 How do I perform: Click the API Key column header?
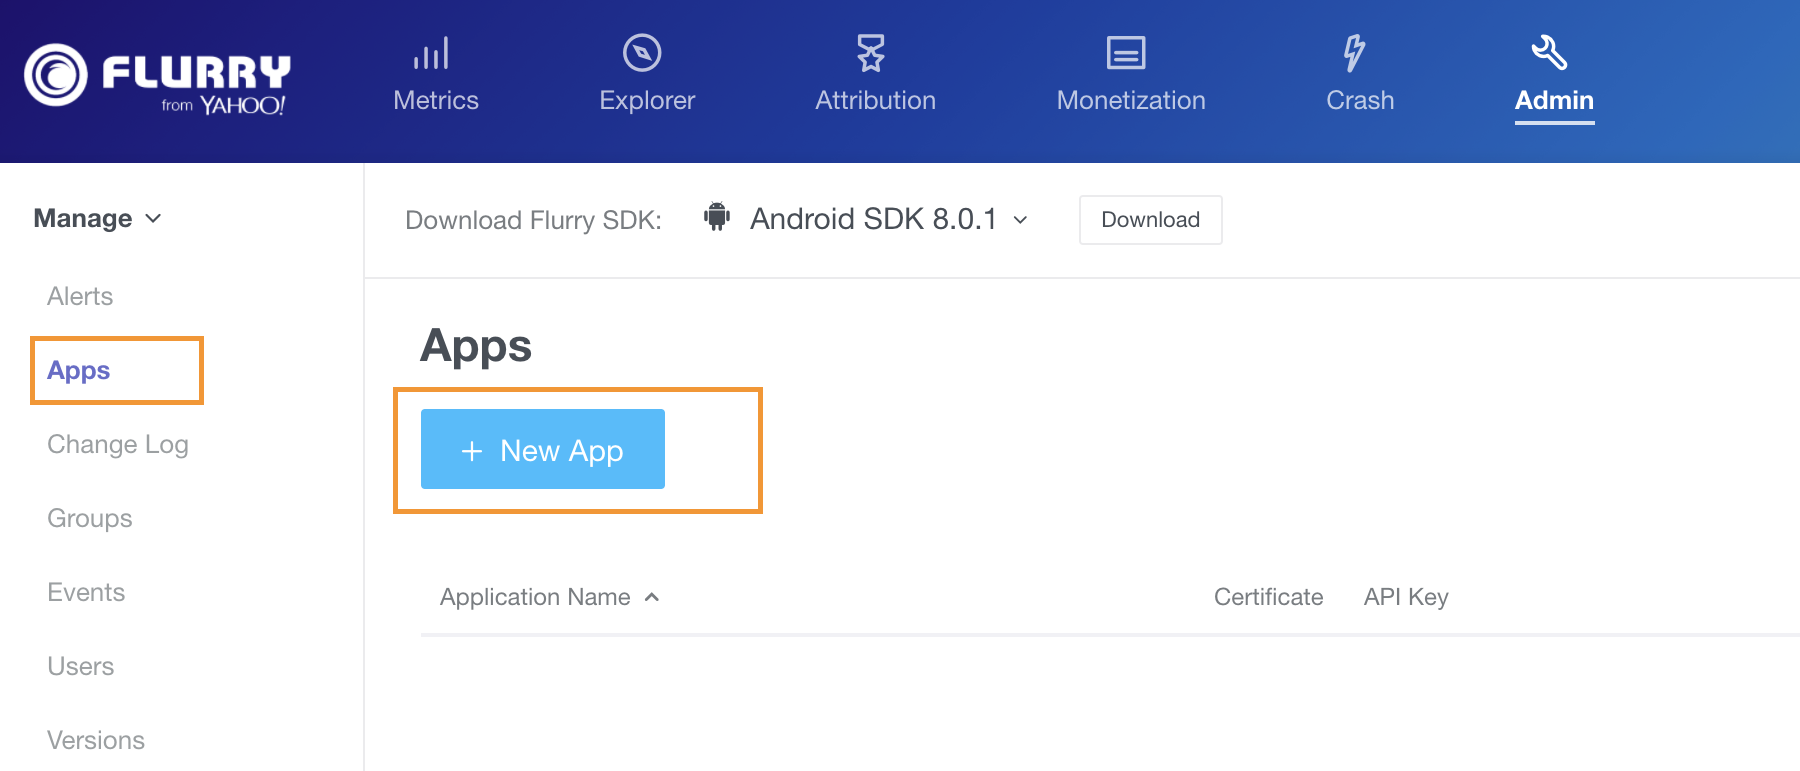click(x=1406, y=597)
